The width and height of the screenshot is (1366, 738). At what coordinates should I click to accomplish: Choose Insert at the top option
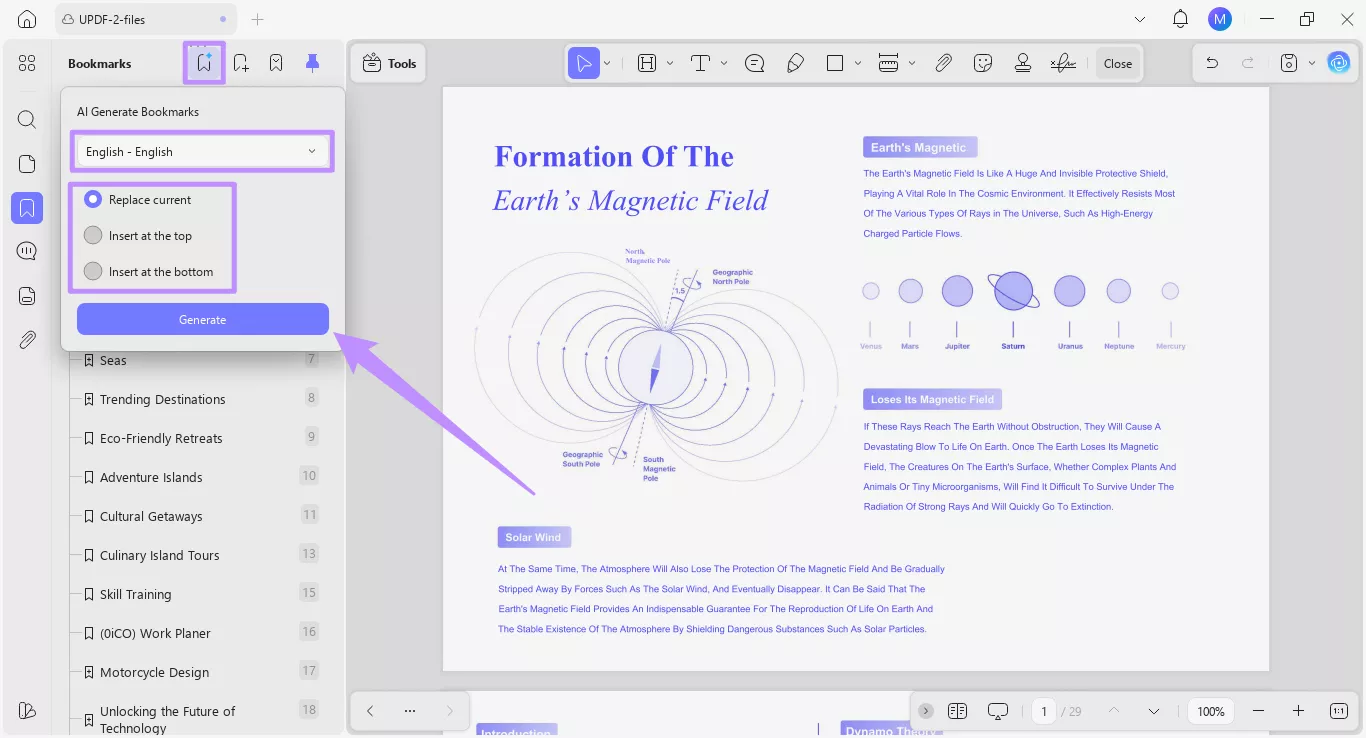tap(93, 235)
